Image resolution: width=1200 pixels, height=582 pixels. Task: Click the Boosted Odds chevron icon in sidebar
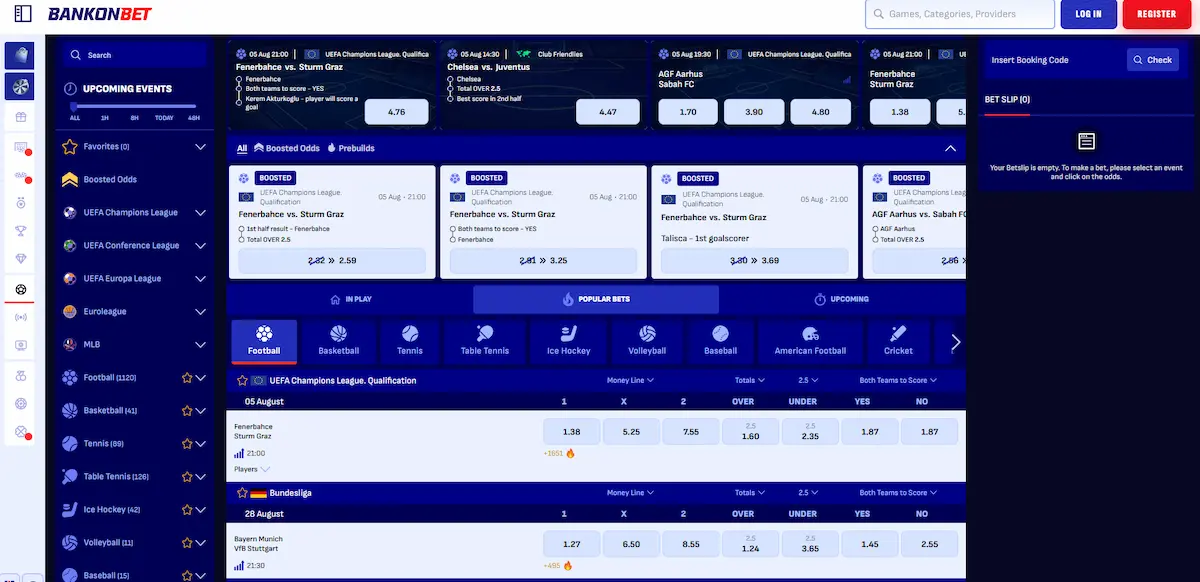tap(70, 180)
